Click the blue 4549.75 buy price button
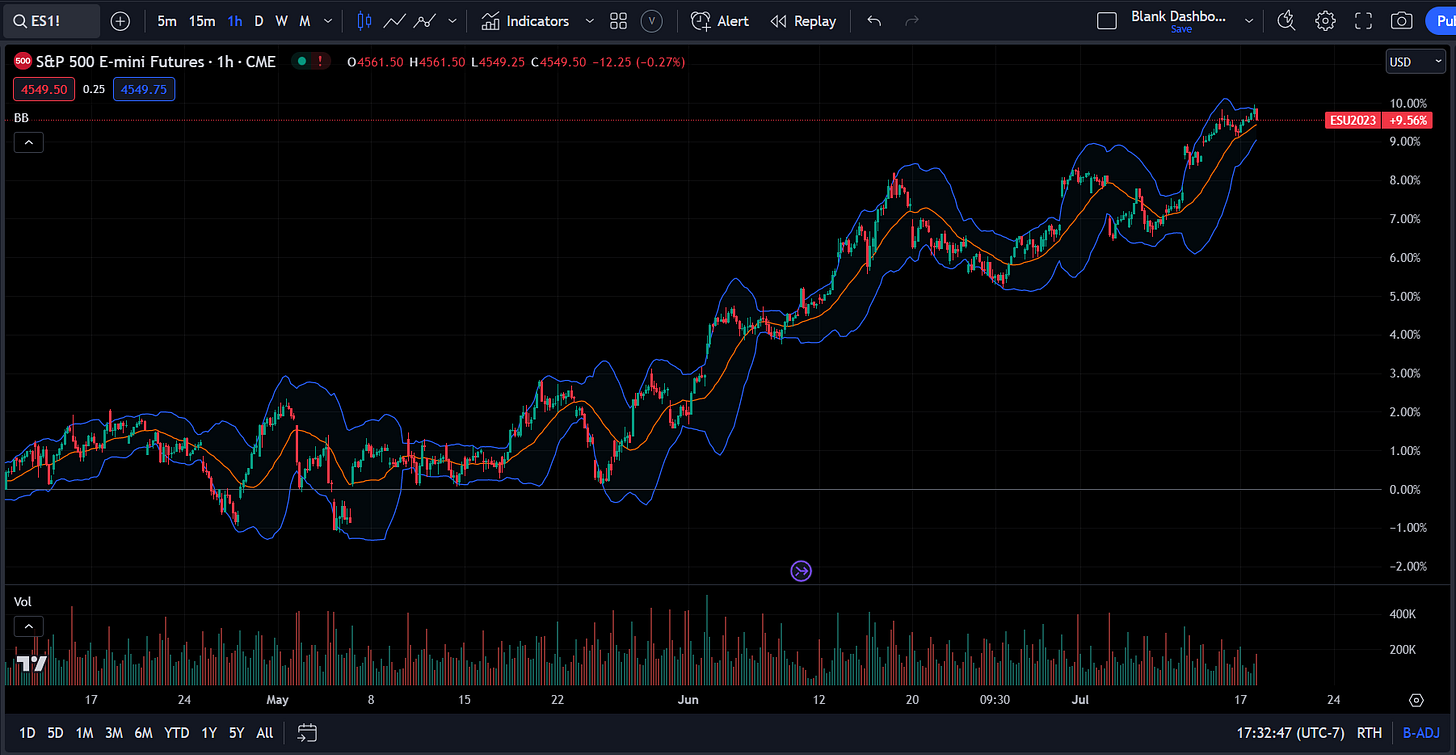Viewport: 1456px width, 755px height. pyautogui.click(x=144, y=89)
